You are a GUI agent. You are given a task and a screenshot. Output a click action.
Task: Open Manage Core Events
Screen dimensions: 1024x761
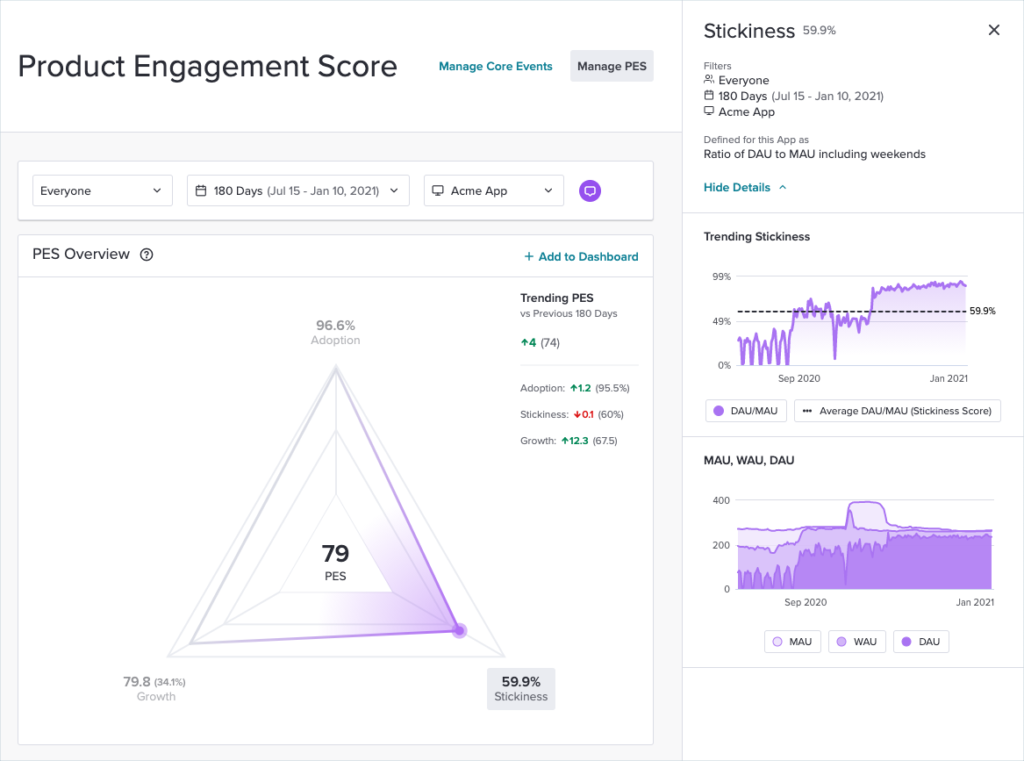(x=495, y=65)
